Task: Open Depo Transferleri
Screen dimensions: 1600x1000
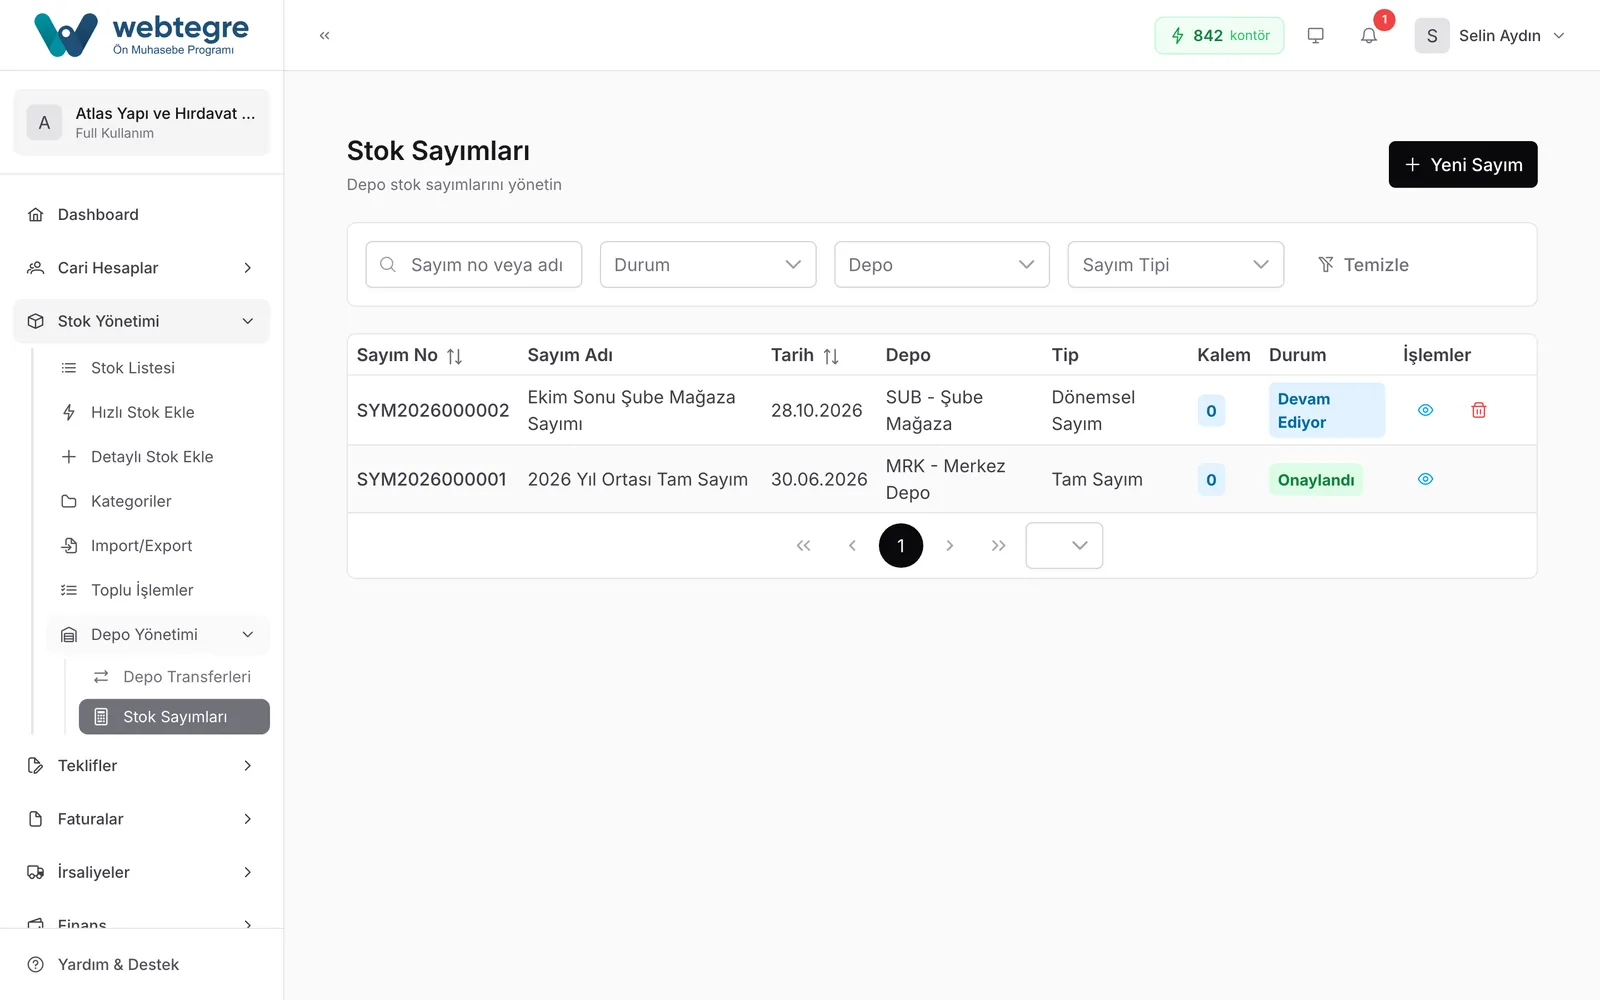Action: [174, 677]
